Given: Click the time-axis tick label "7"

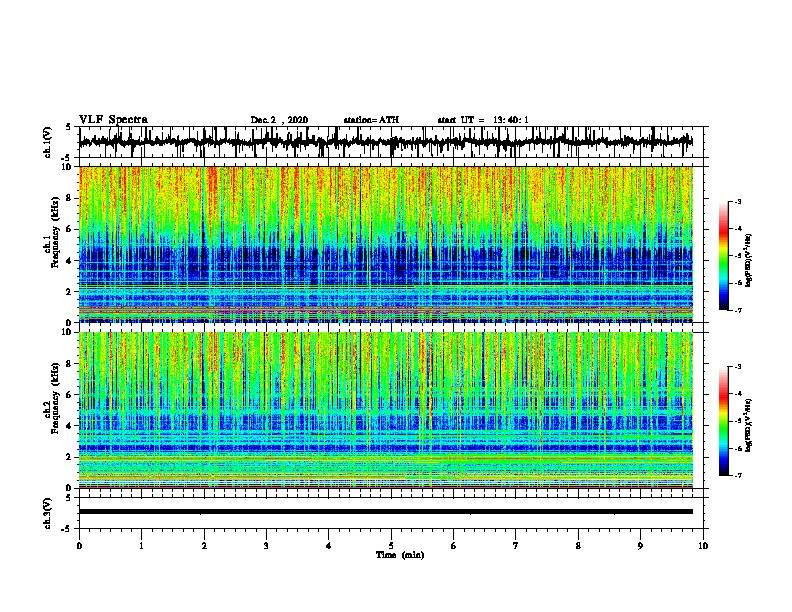Looking at the screenshot, I should coord(516,546).
